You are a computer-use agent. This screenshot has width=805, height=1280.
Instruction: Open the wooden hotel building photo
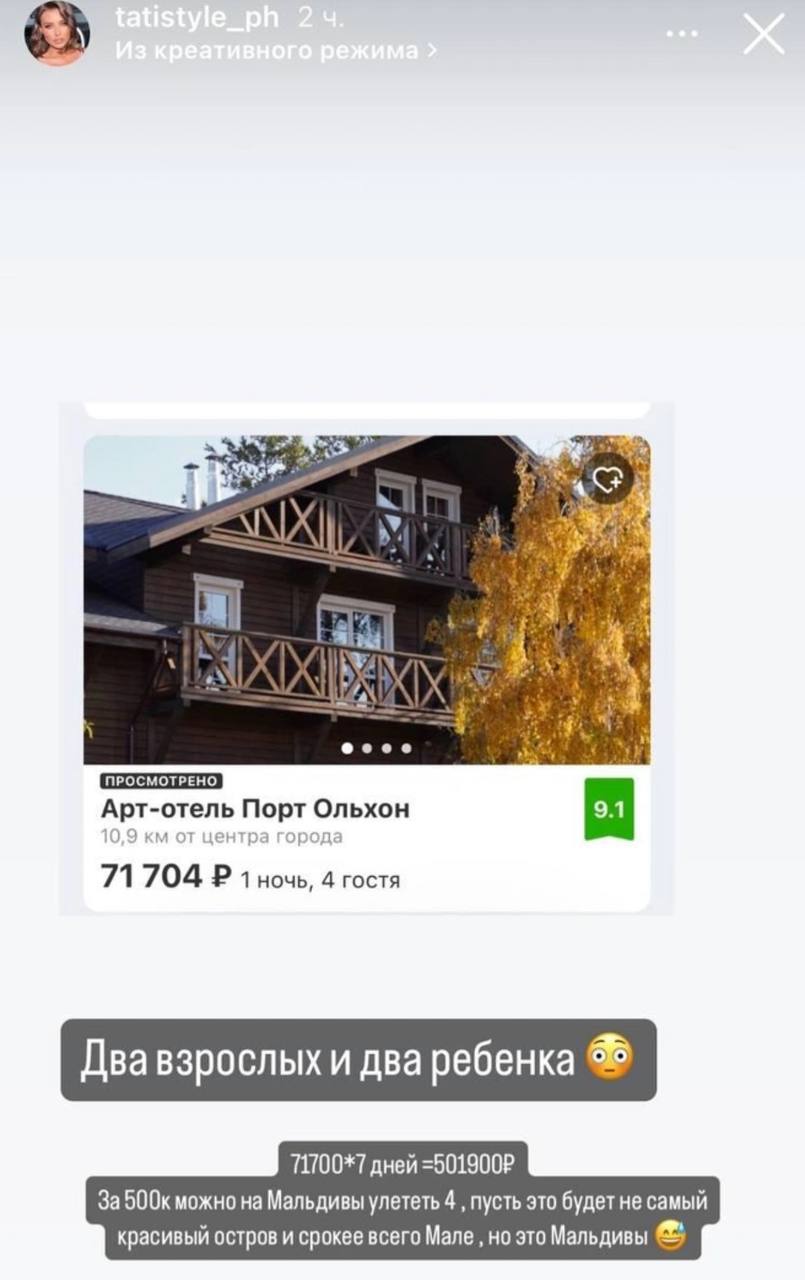[x=366, y=600]
